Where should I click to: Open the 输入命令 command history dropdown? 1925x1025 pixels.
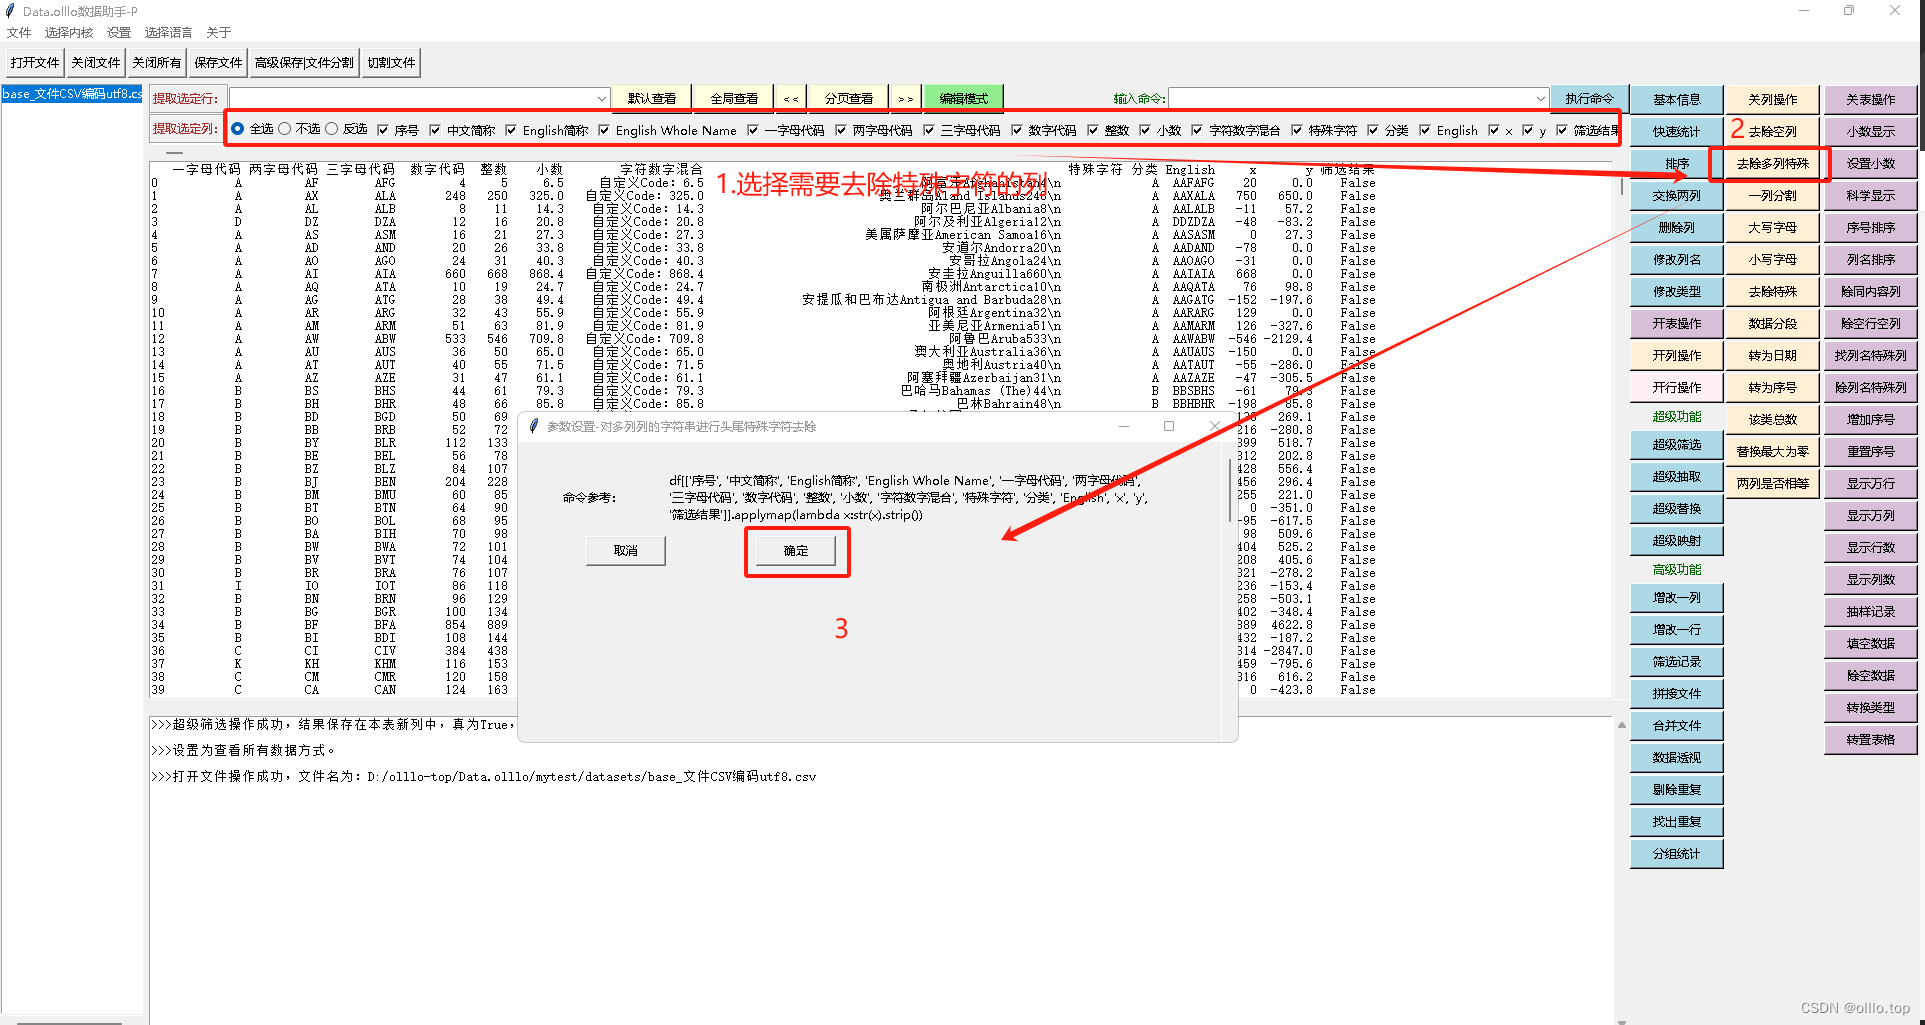point(1541,98)
